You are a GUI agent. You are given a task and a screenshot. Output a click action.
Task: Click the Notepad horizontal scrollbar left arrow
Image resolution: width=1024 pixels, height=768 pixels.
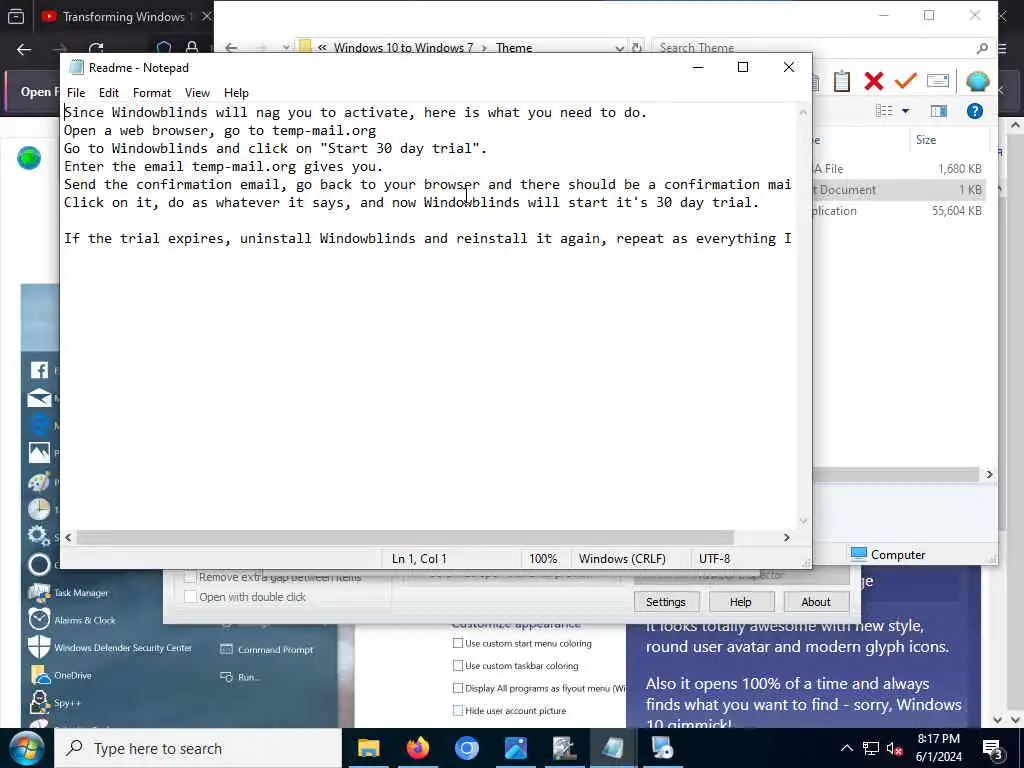tap(69, 537)
